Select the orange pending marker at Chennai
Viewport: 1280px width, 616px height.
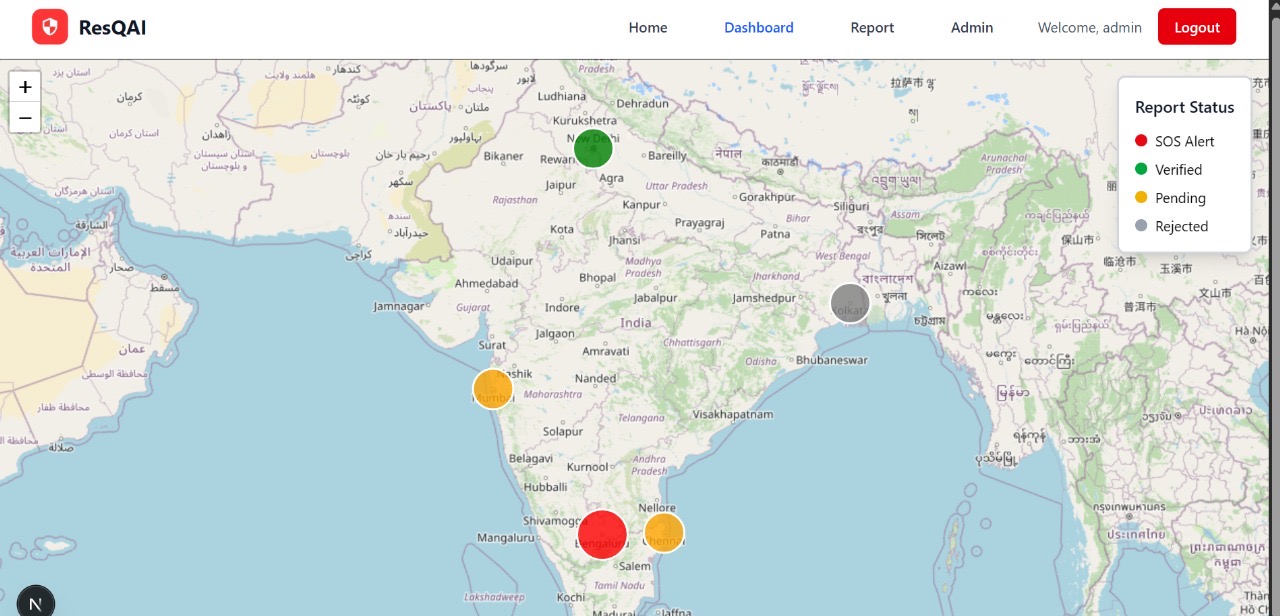point(664,533)
